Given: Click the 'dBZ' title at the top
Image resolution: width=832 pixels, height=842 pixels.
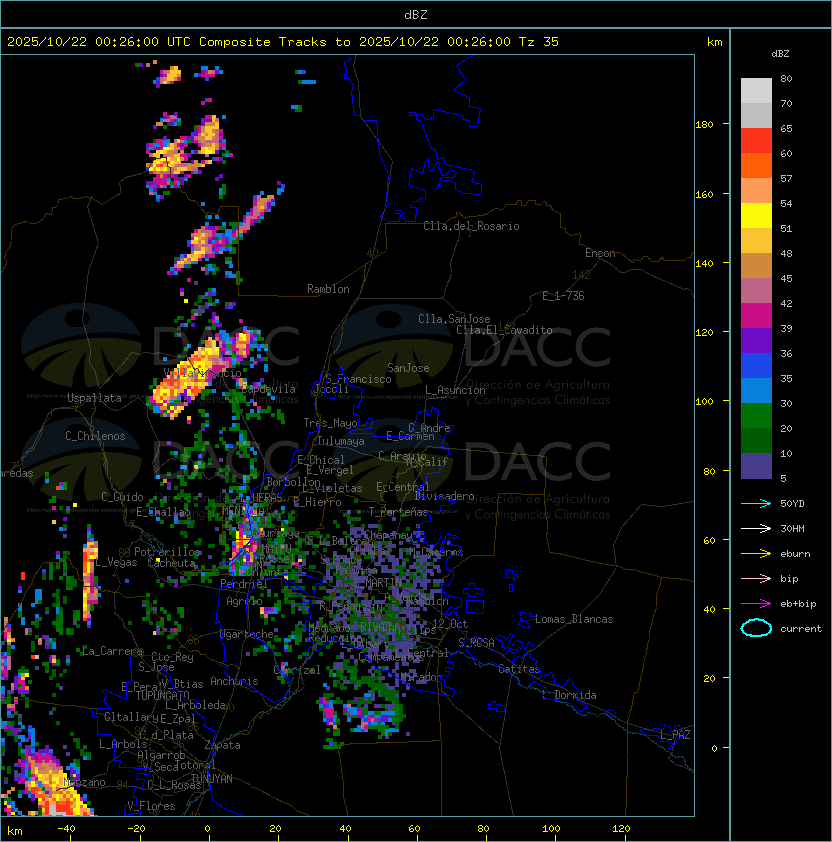Looking at the screenshot, I should 416,14.
